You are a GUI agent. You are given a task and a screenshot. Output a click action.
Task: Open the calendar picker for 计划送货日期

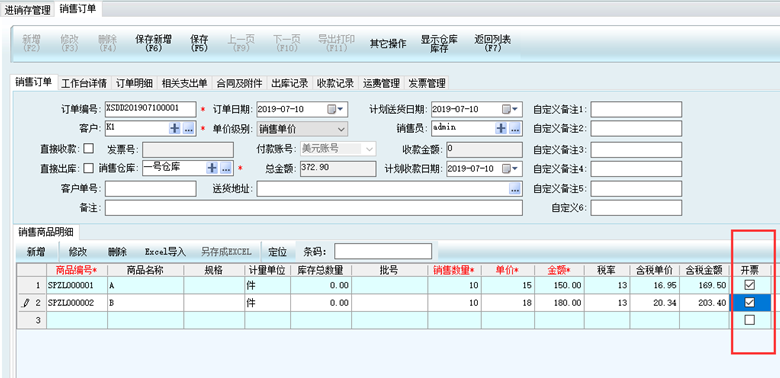[x=509, y=109]
